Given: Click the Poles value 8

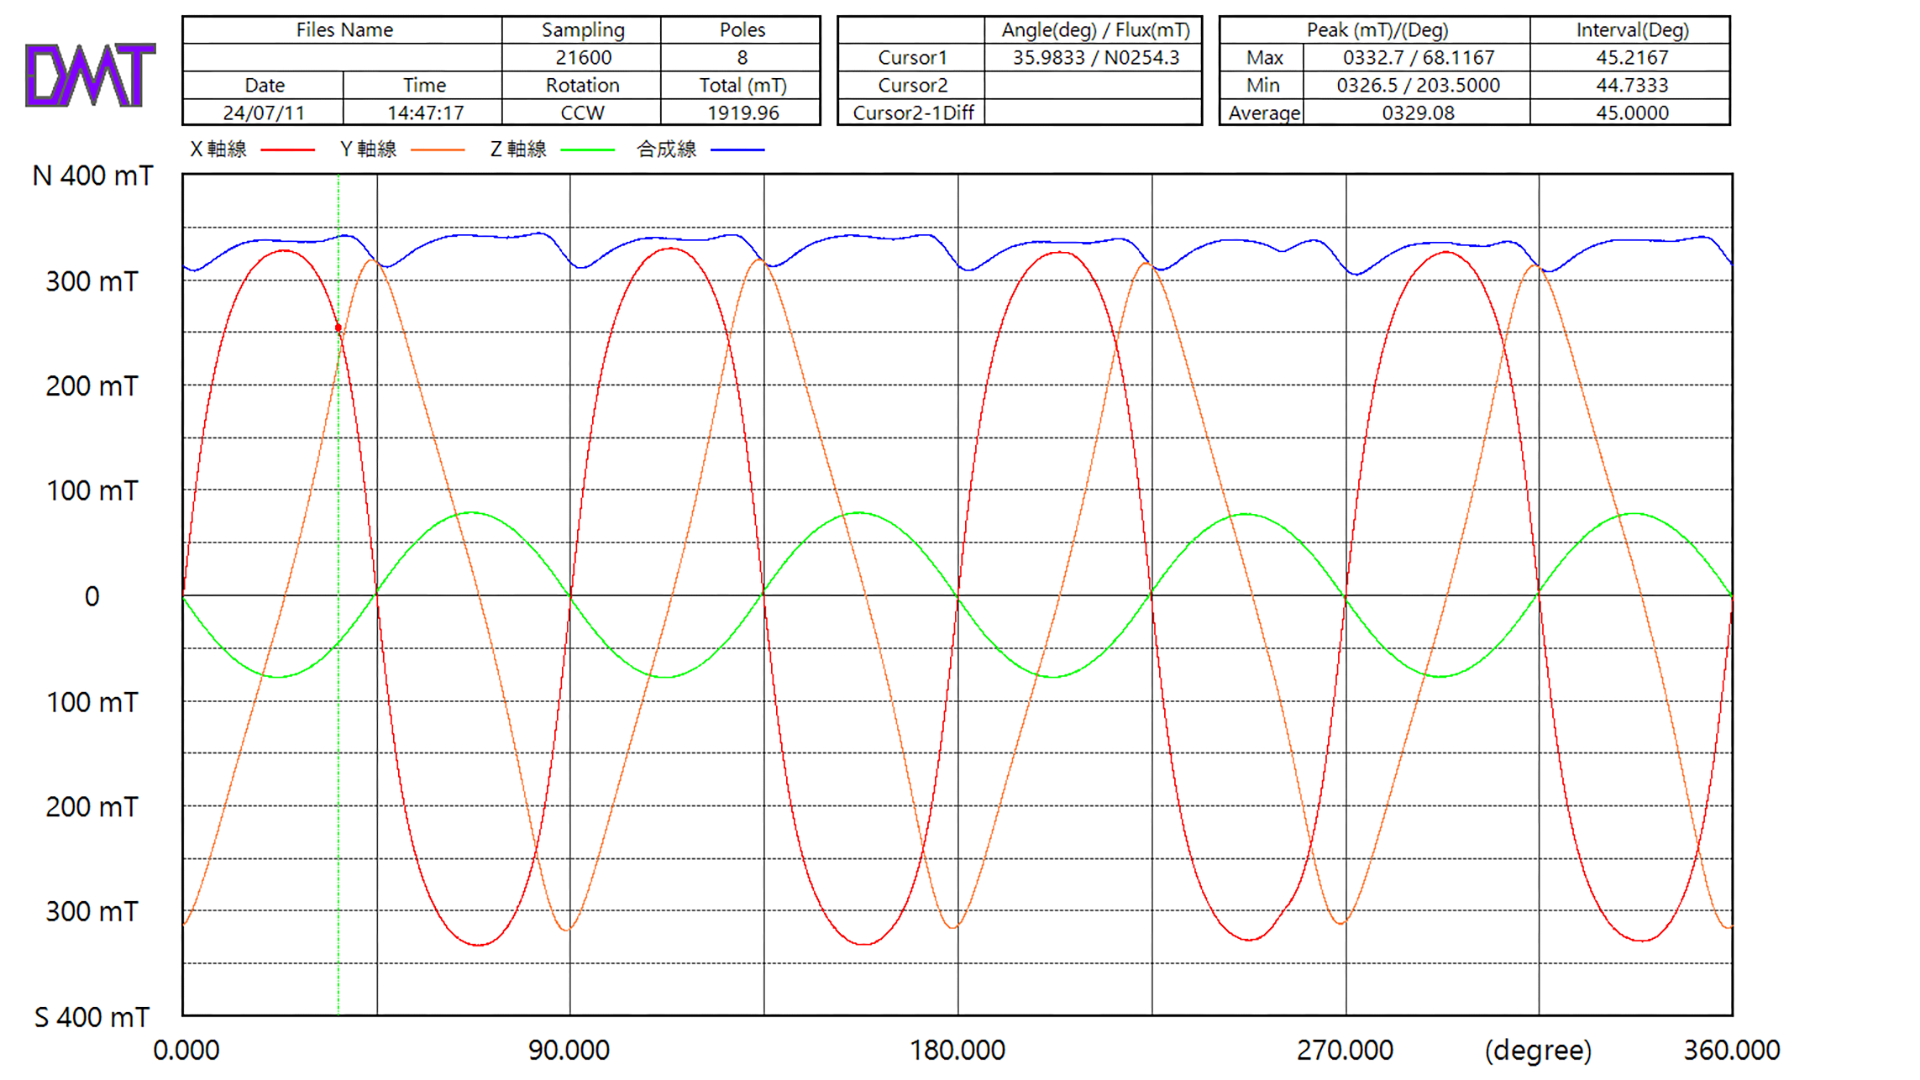Looking at the screenshot, I should click(x=741, y=58).
